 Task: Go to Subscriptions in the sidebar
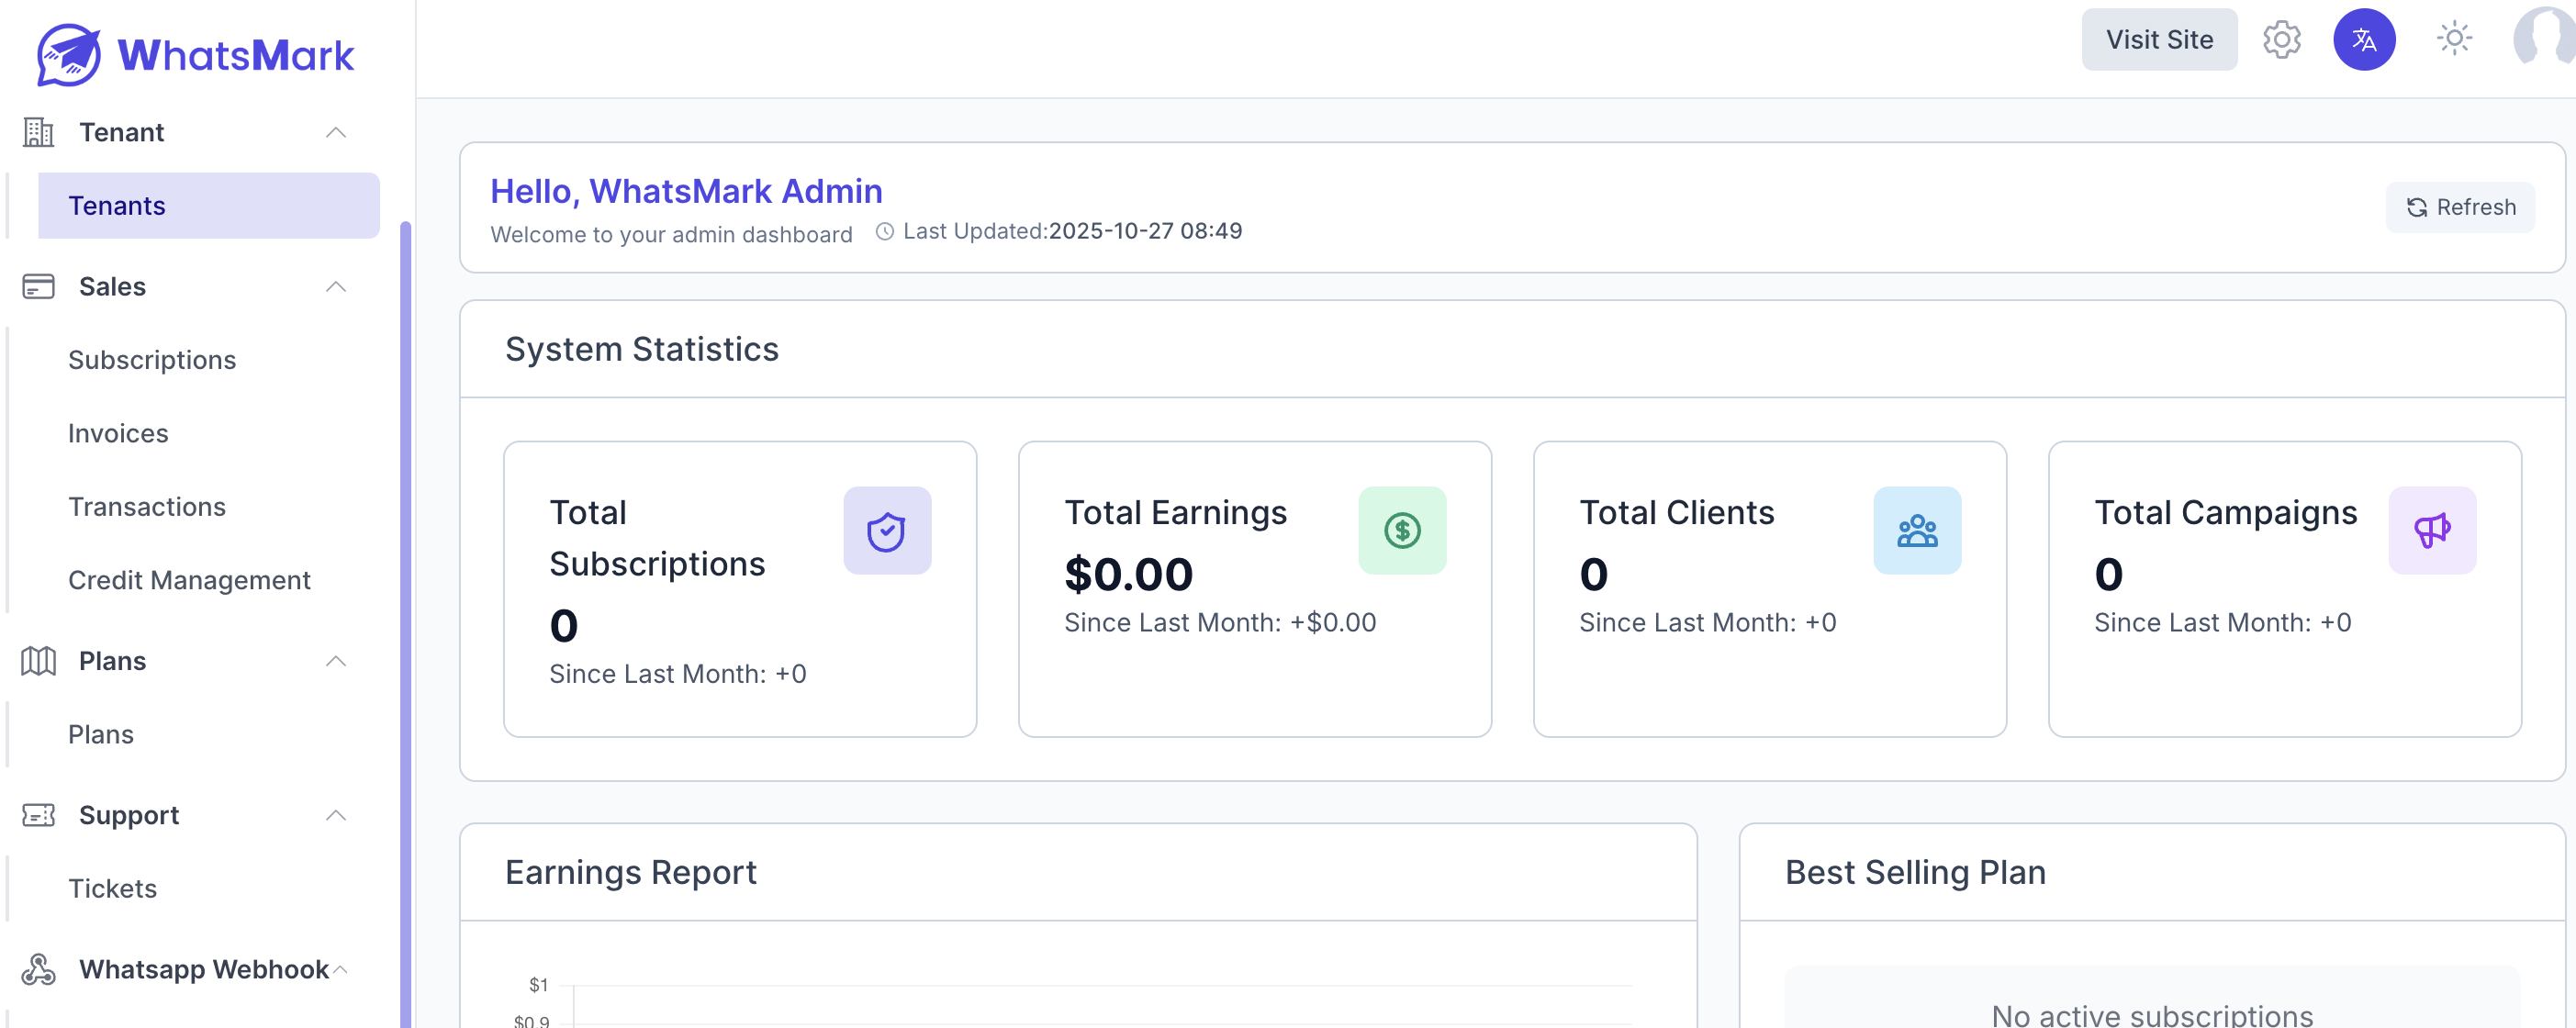coord(152,360)
